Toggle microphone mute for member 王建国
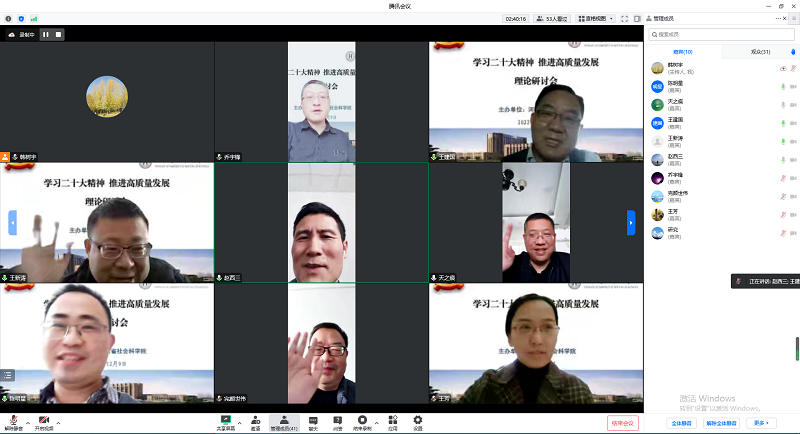Viewport: 800px width, 434px height. [782, 123]
